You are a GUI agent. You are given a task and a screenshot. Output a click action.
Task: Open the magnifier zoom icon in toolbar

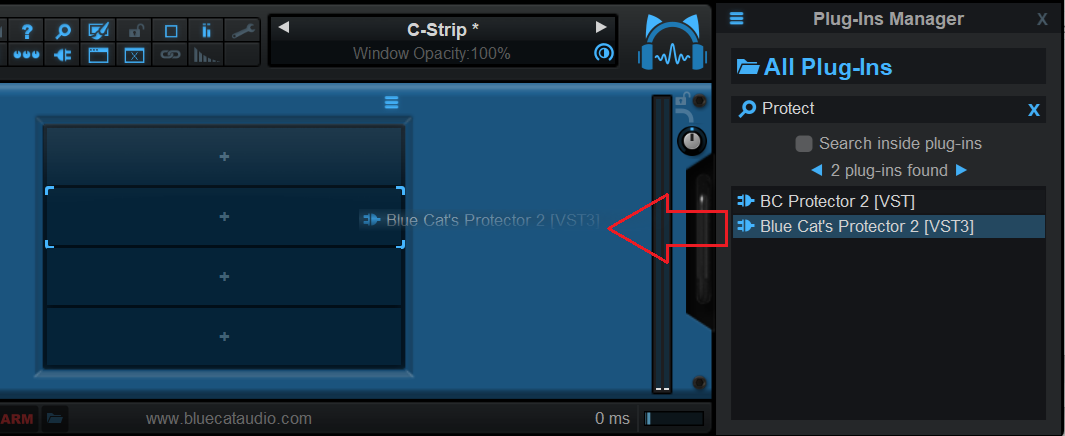pyautogui.click(x=63, y=31)
